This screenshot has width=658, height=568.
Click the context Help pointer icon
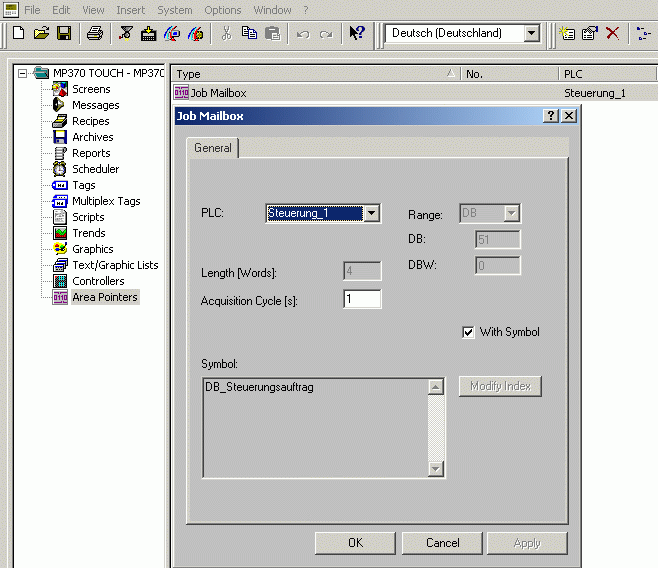tap(357, 33)
